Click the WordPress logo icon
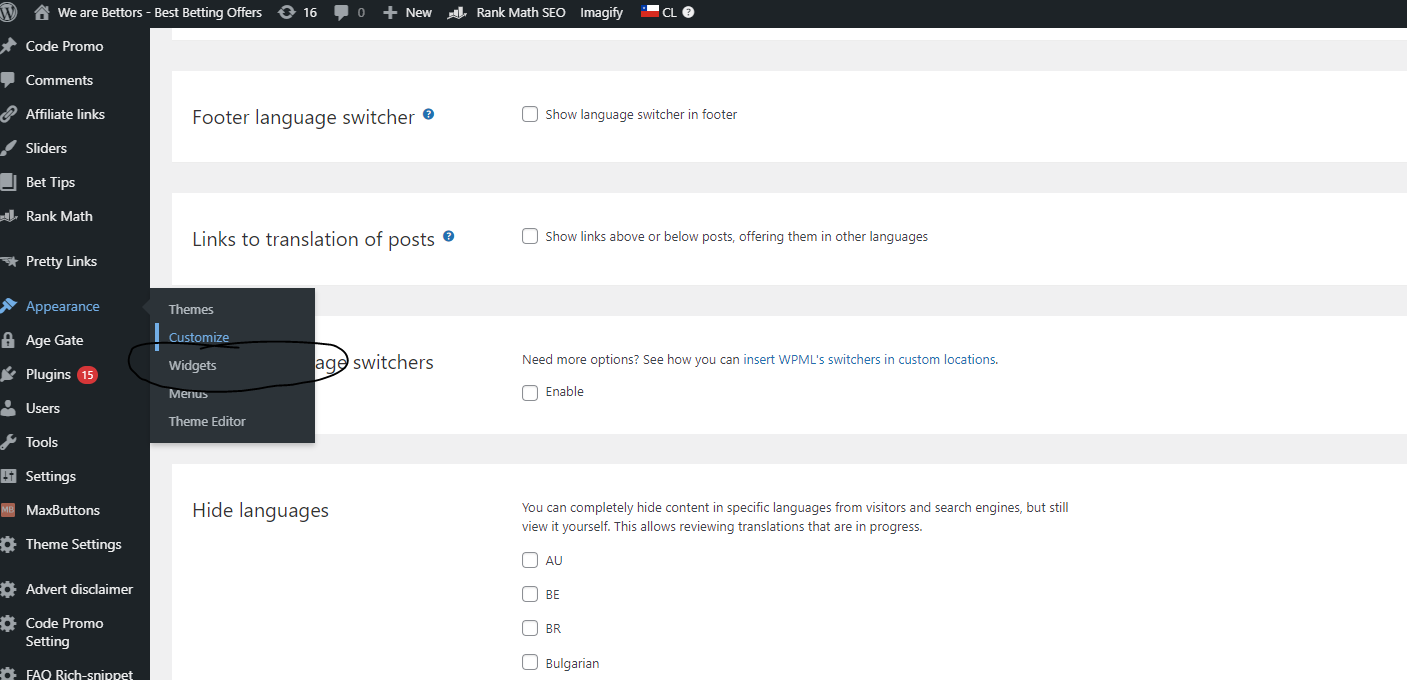1407x680 pixels. [x=9, y=12]
